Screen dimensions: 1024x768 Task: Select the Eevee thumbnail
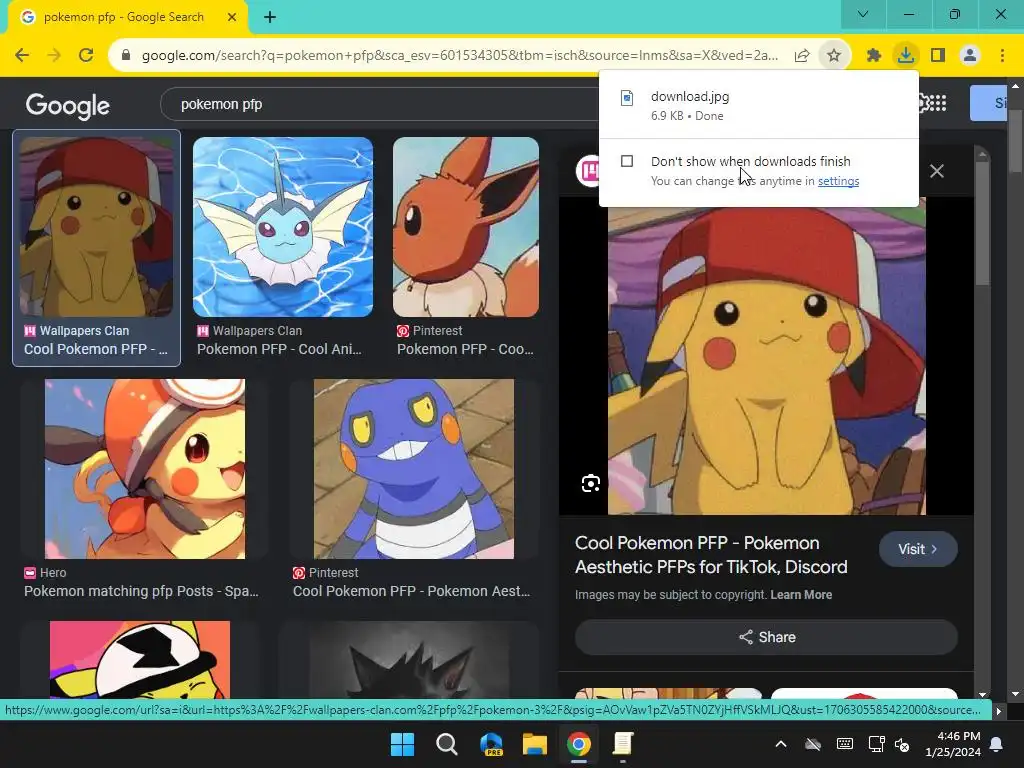click(x=466, y=227)
